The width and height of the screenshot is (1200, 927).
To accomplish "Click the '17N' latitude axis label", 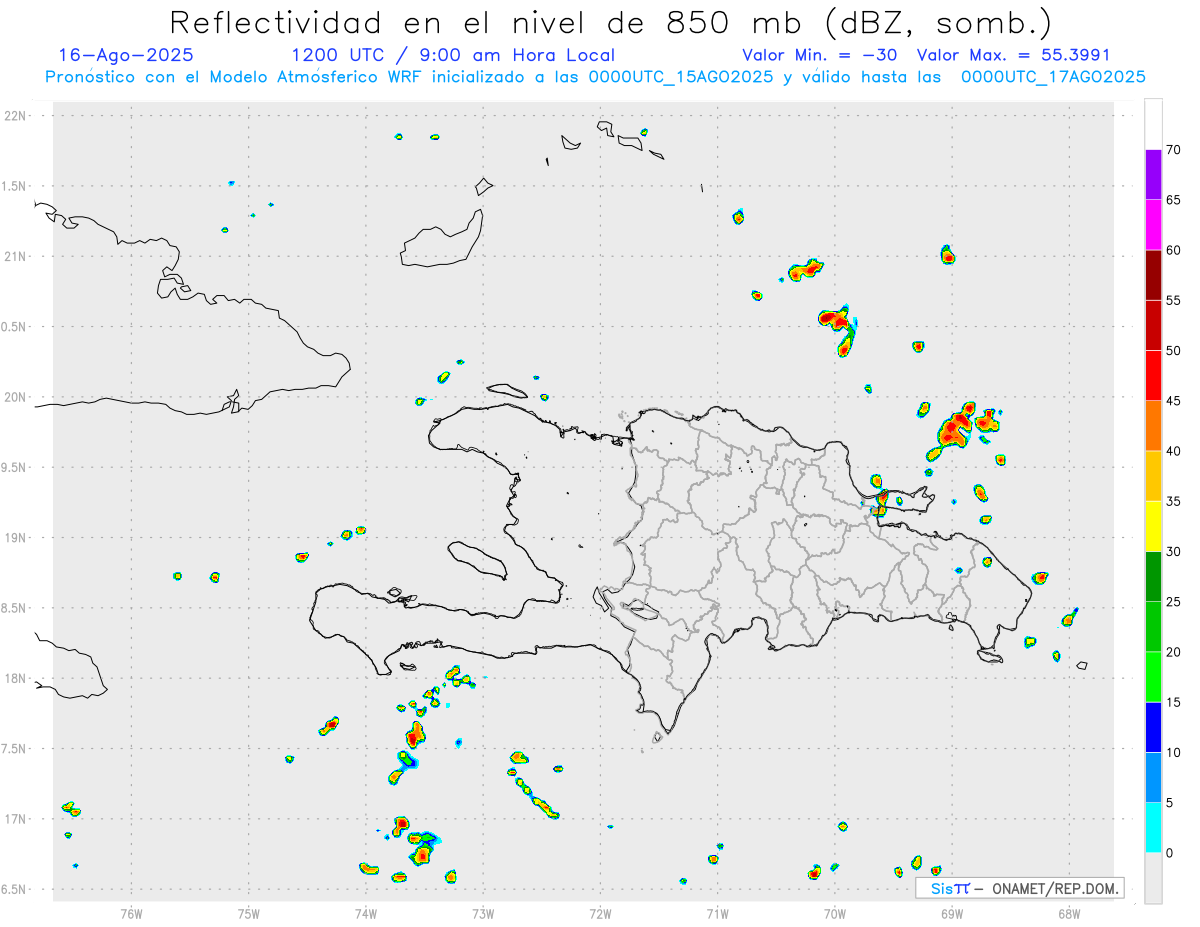I will coord(17,819).
